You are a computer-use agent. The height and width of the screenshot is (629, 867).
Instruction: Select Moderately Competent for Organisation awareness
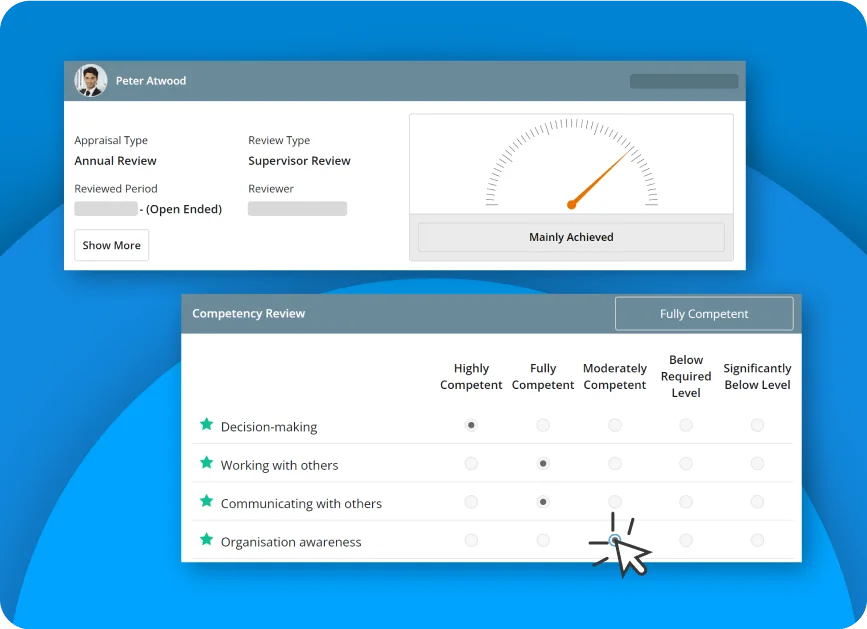point(615,540)
